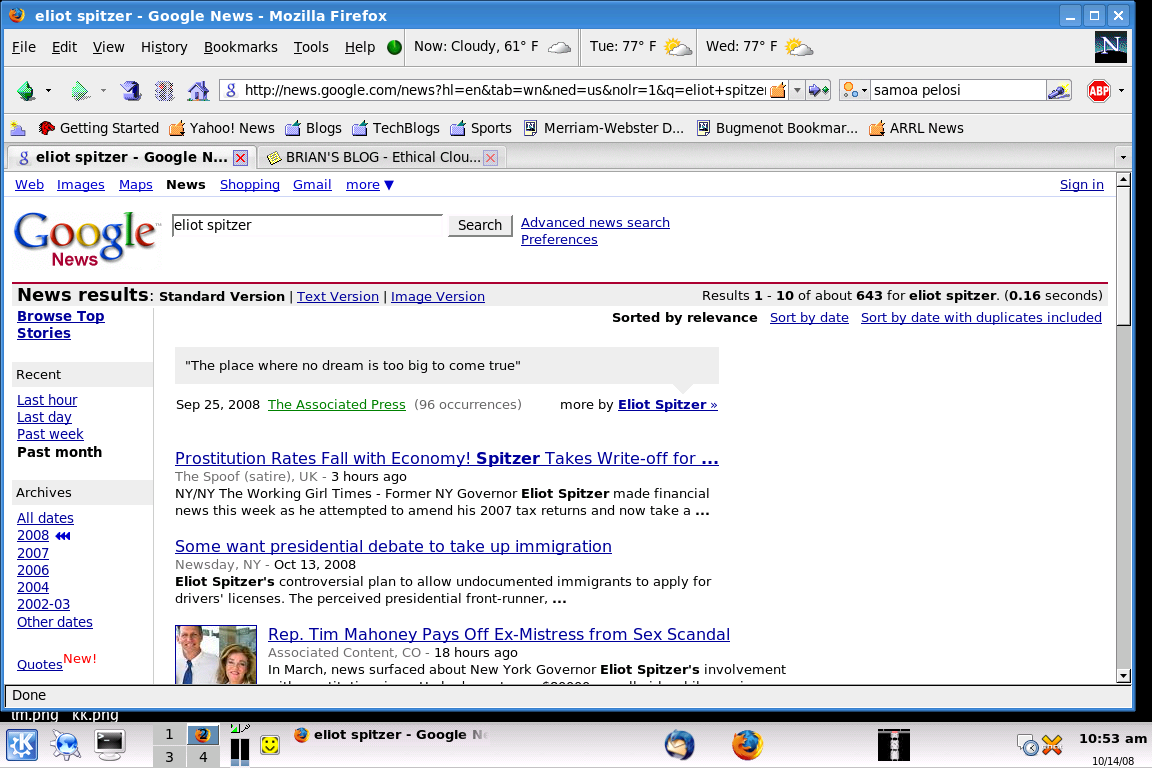This screenshot has height=768, width=1152.
Task: Open the Preferences link
Action: [x=559, y=240]
